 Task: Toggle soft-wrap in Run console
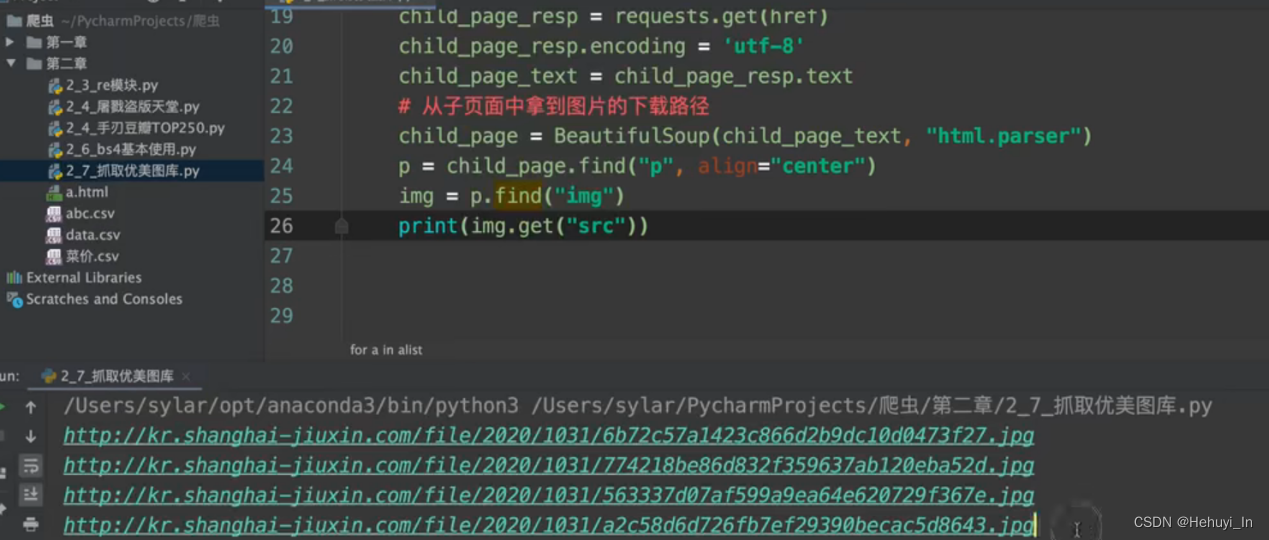pyautogui.click(x=31, y=465)
